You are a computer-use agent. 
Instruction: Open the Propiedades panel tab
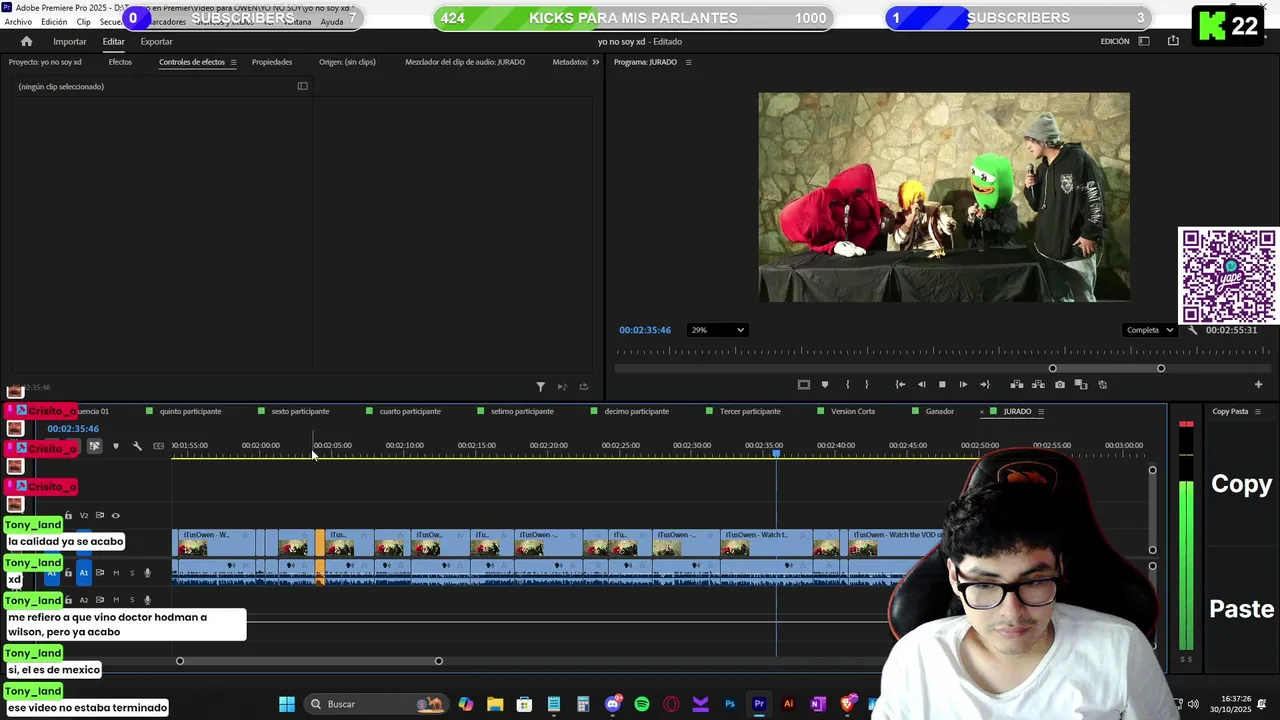(x=272, y=62)
